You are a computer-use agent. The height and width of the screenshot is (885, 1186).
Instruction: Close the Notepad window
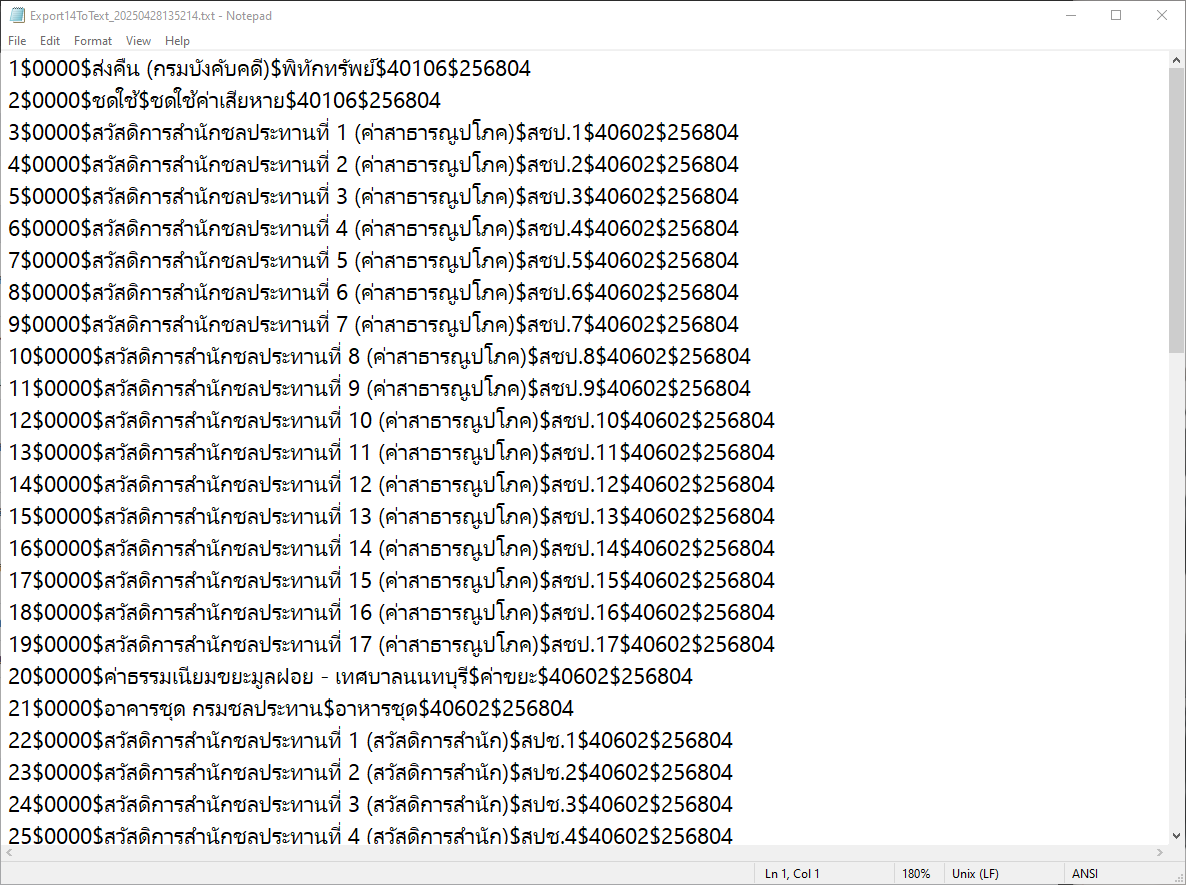pos(1162,15)
